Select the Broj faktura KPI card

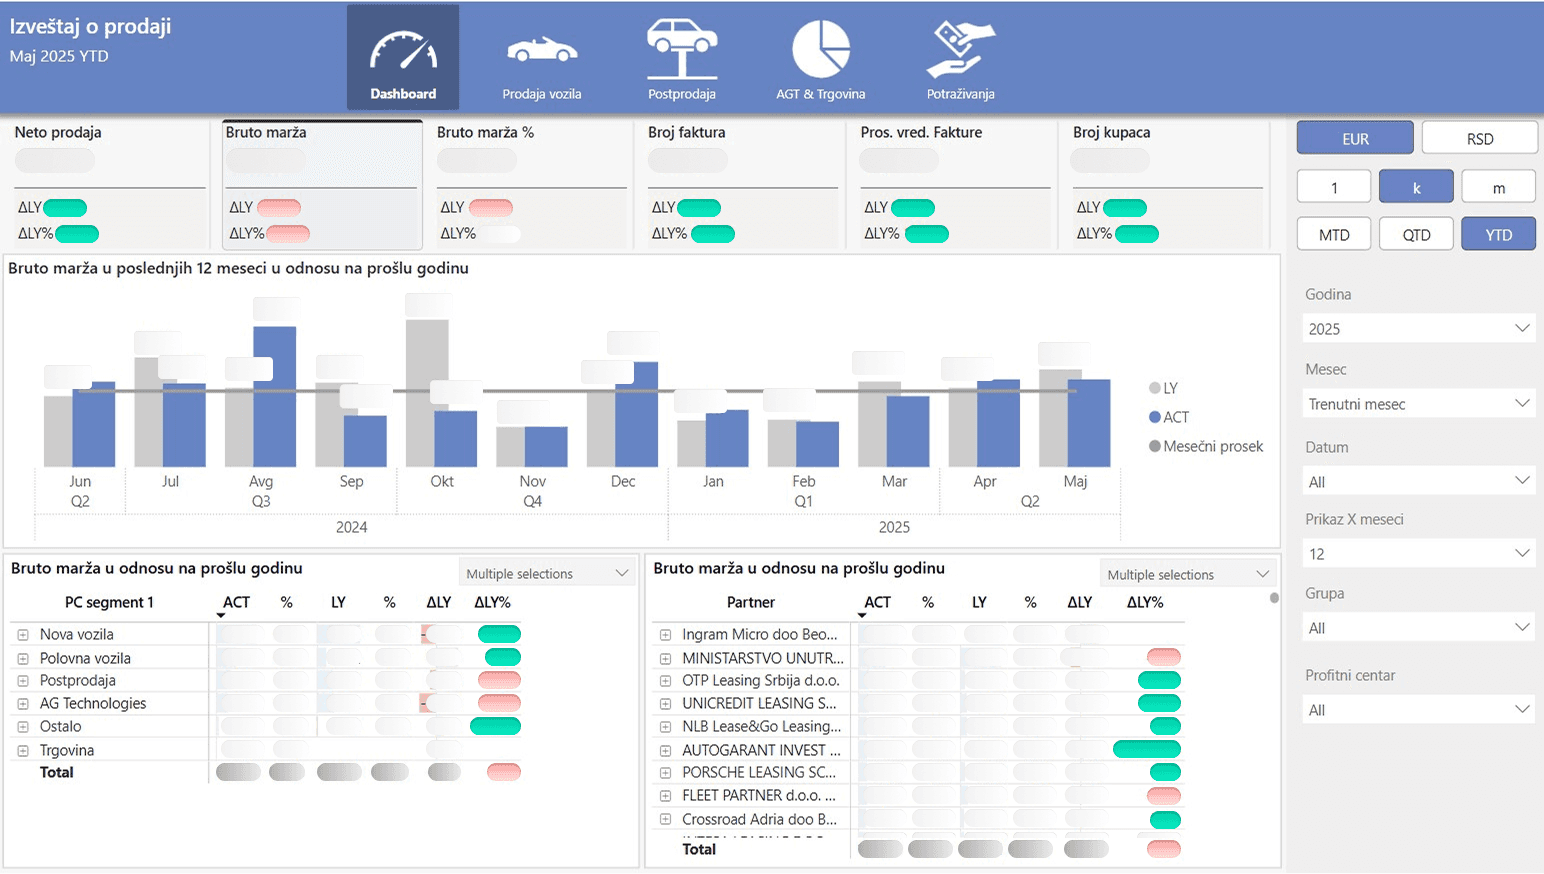click(743, 184)
